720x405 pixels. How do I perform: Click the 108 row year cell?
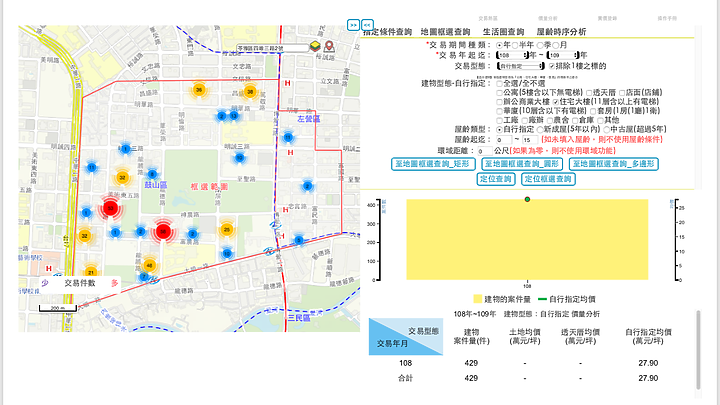pos(405,363)
